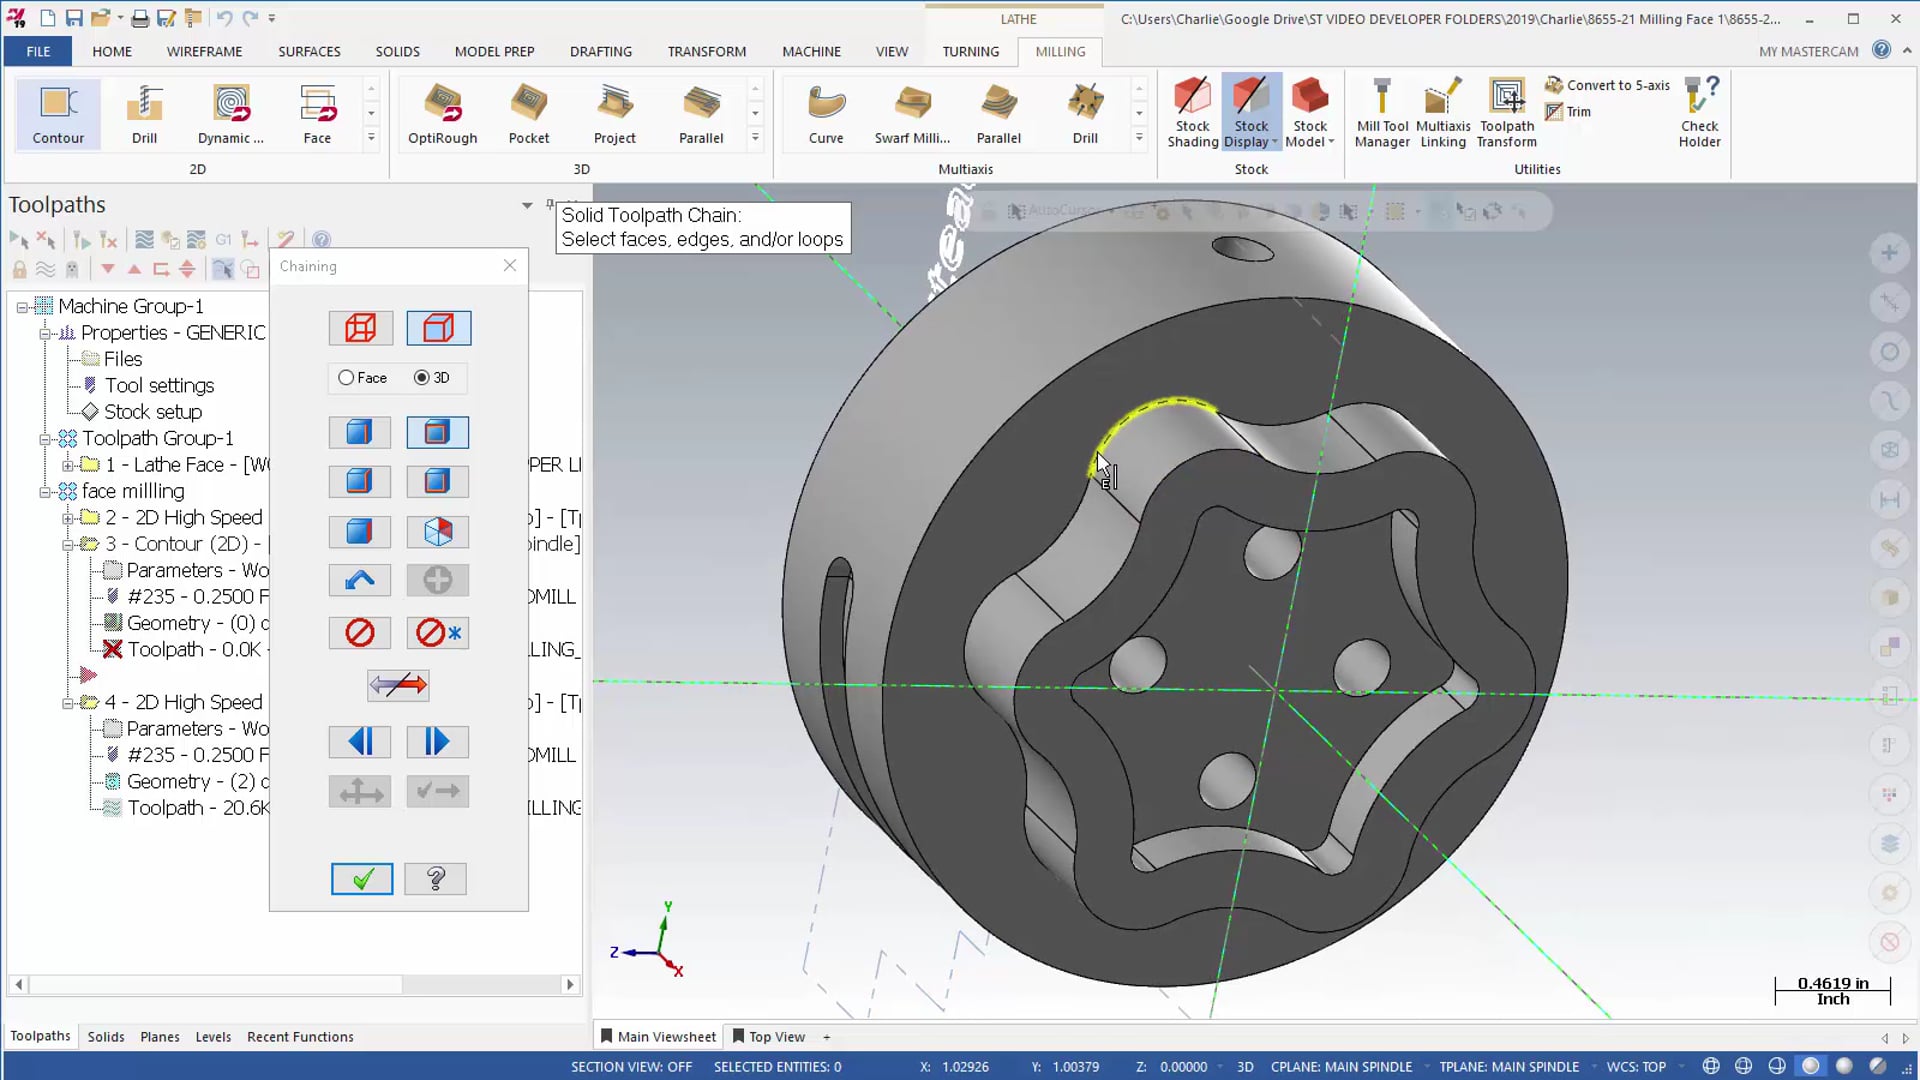Expand Properties - GENERIC machine group
Screen dimensions: 1920x1080
(45, 332)
